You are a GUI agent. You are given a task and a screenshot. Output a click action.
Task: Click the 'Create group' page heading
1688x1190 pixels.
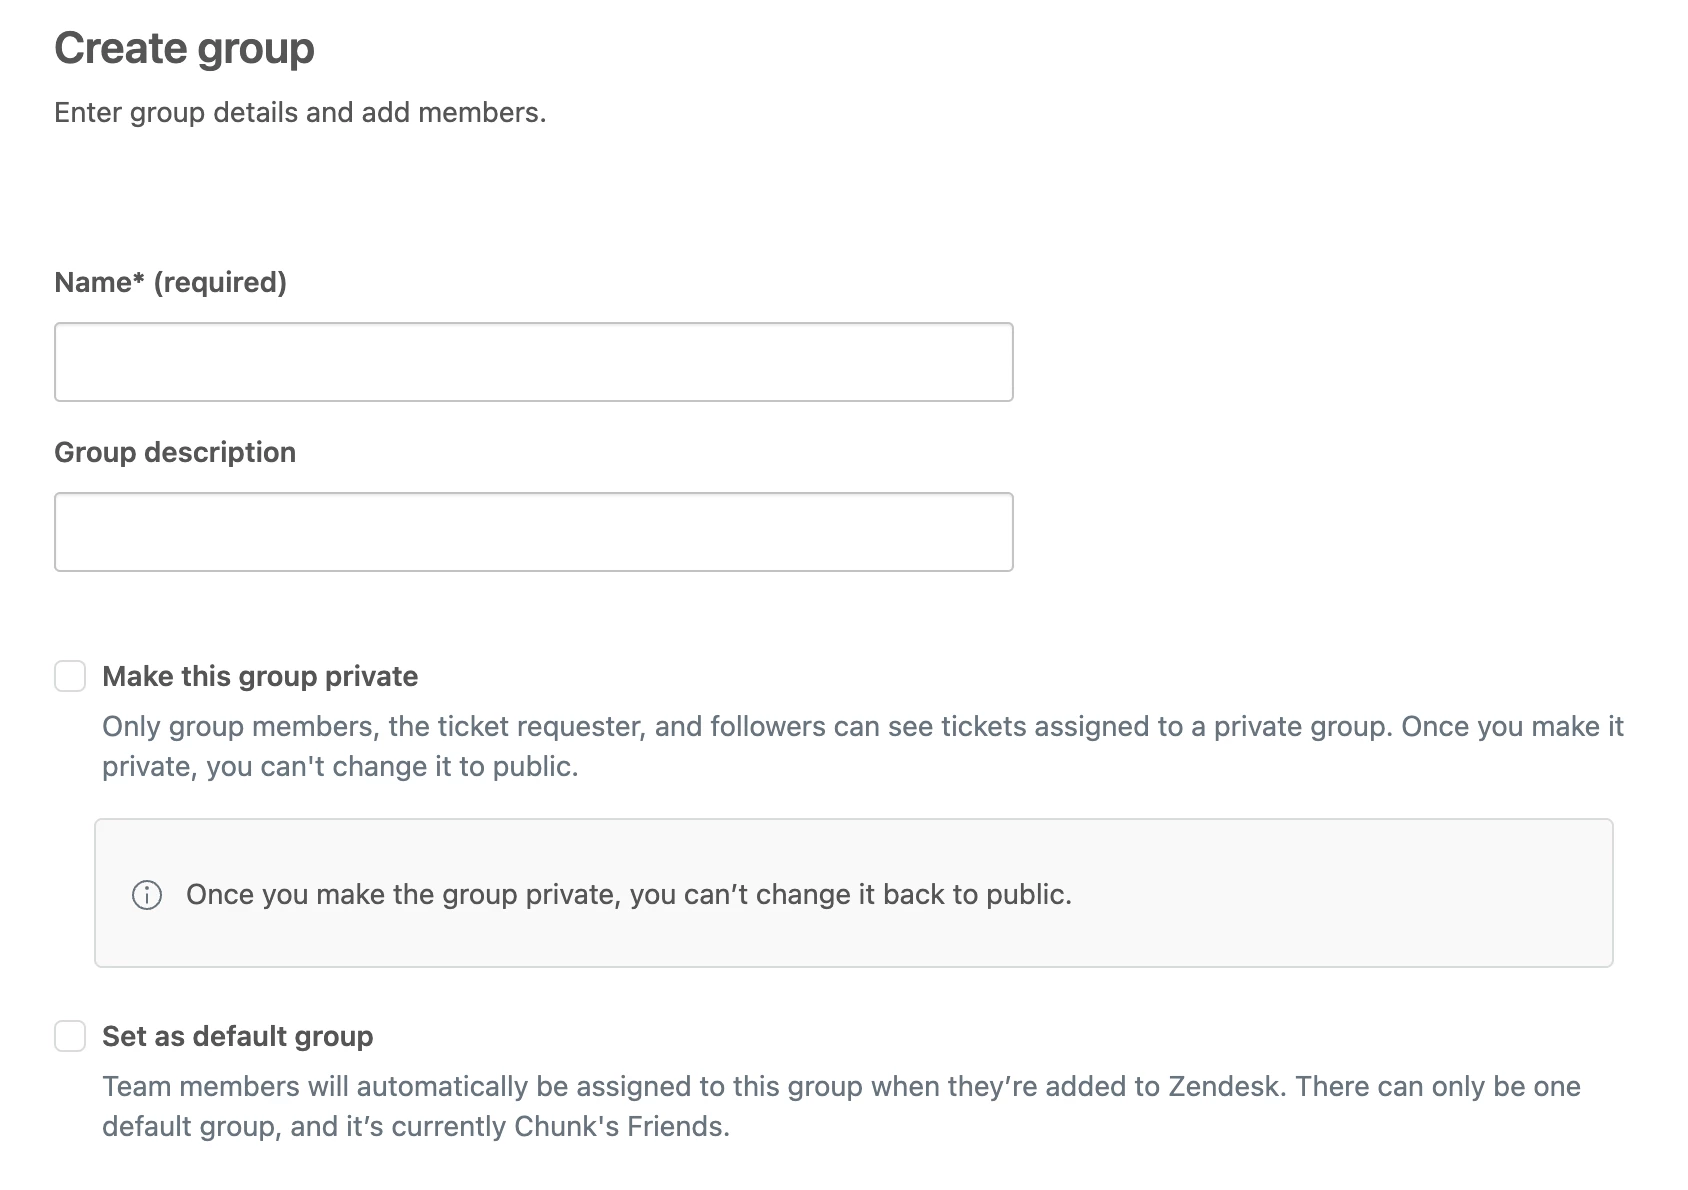pos(184,48)
